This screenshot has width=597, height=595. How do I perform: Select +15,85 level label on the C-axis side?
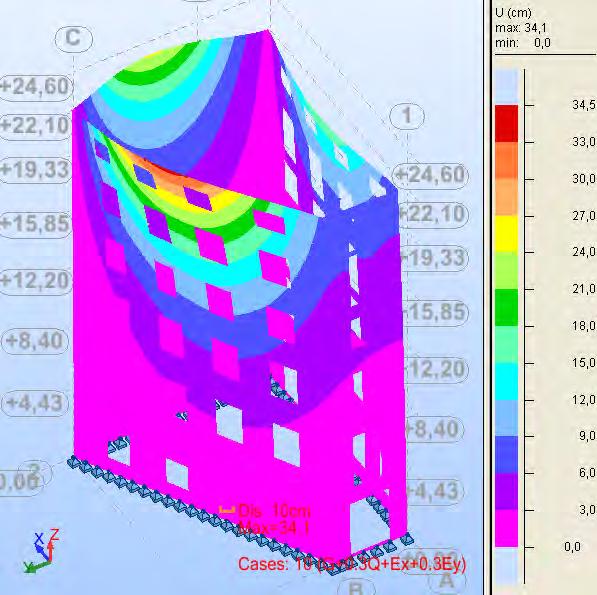point(35,224)
